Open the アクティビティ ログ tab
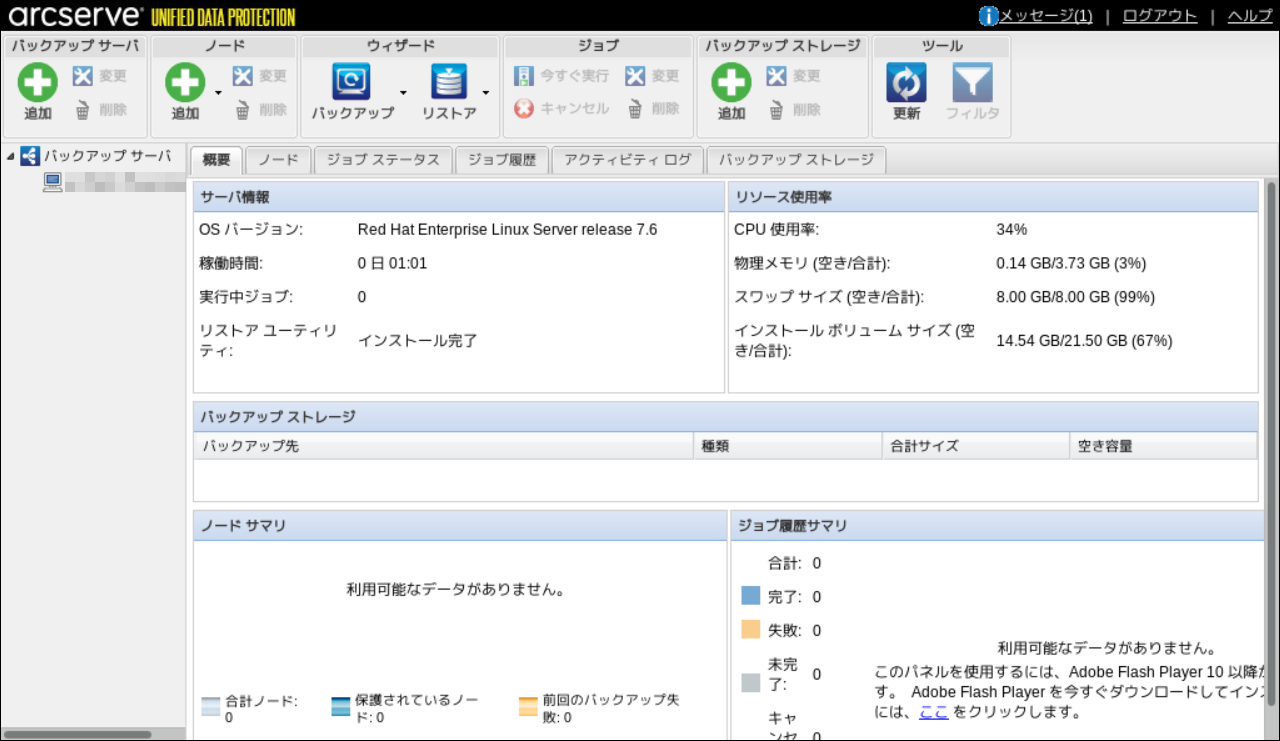 pos(627,160)
